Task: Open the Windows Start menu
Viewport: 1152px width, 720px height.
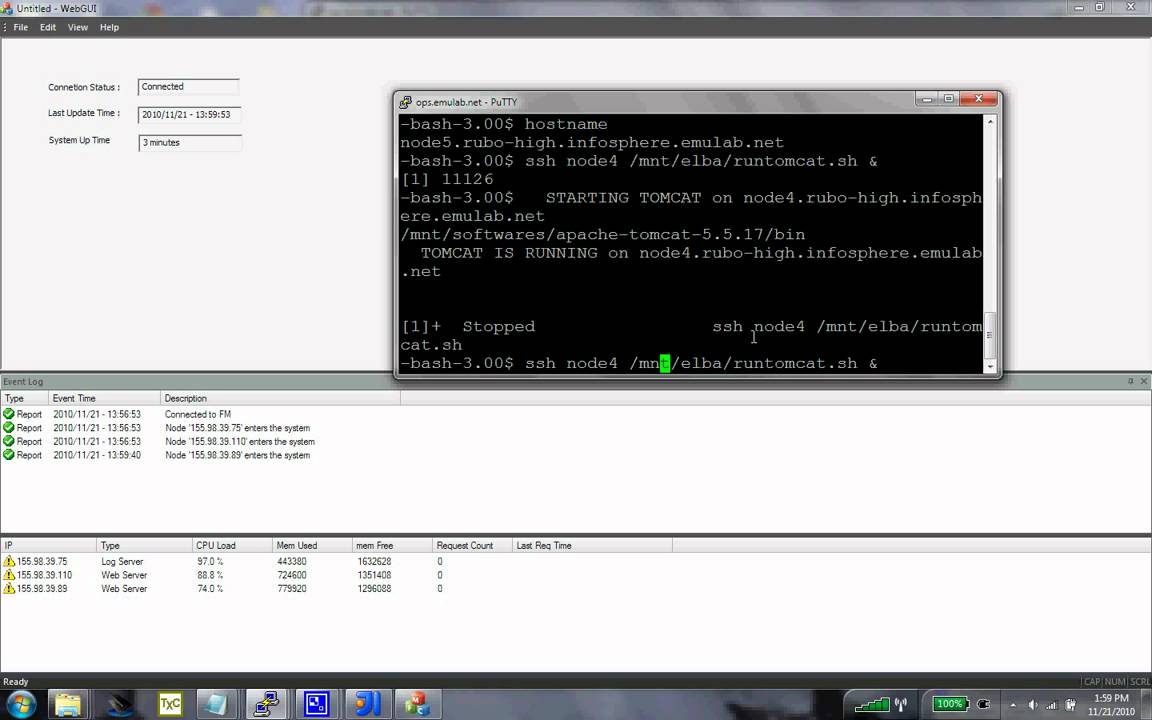Action: pos(20,705)
